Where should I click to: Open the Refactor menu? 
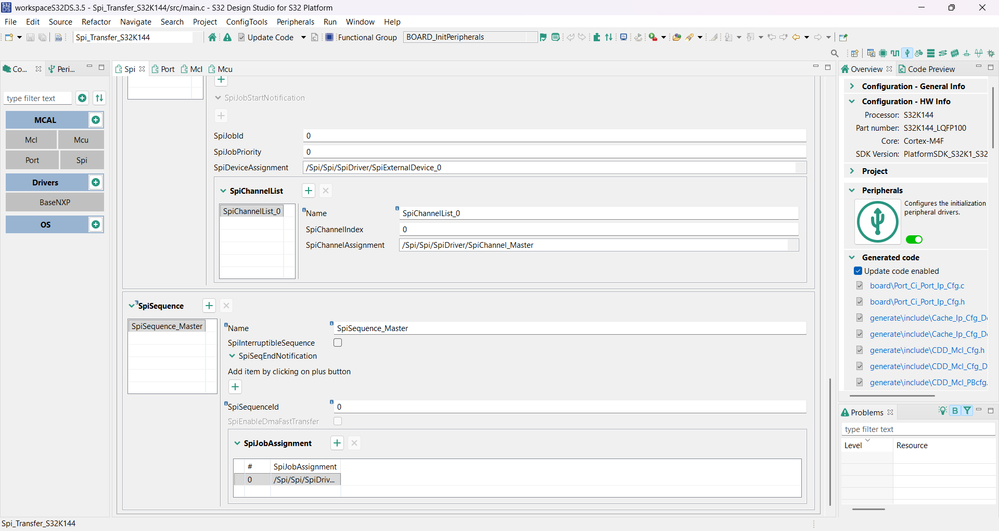(96, 22)
